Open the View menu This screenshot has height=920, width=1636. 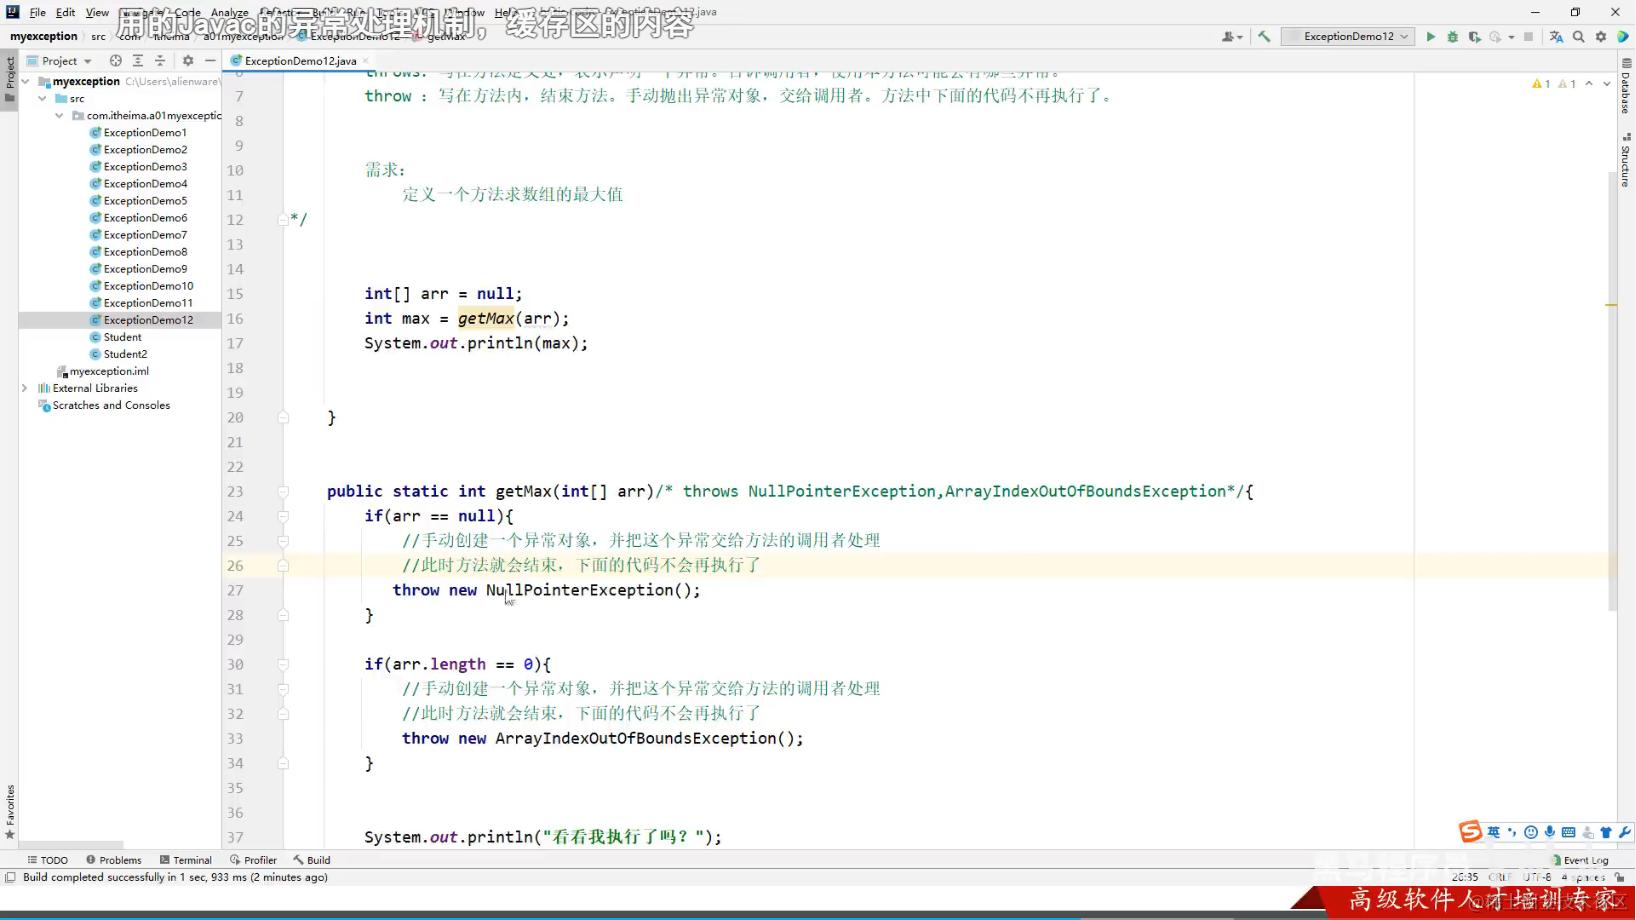97,13
